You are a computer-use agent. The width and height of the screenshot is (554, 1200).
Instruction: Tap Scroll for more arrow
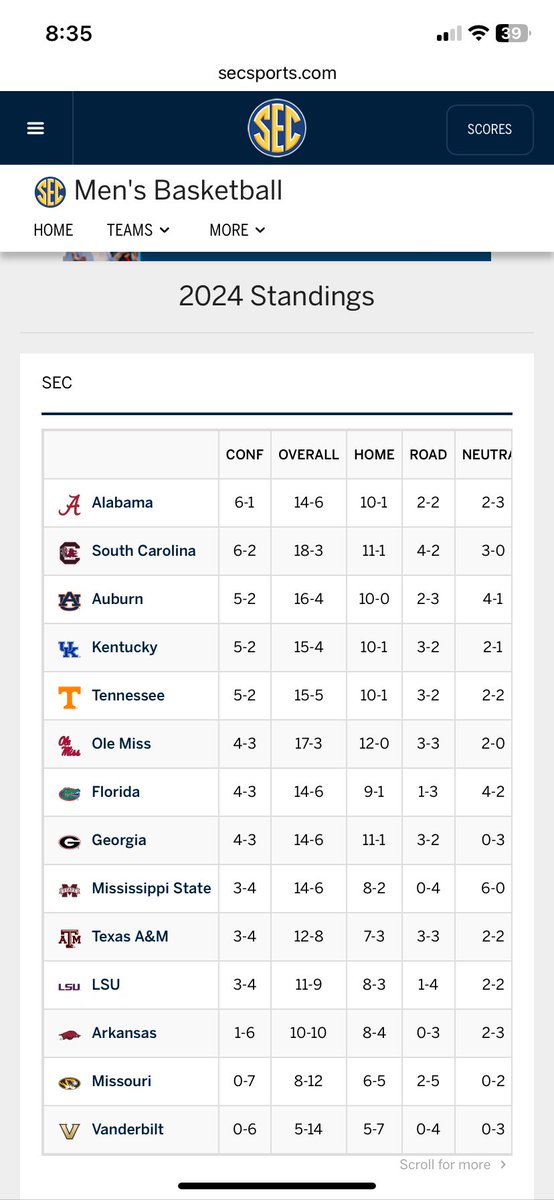coord(503,1164)
